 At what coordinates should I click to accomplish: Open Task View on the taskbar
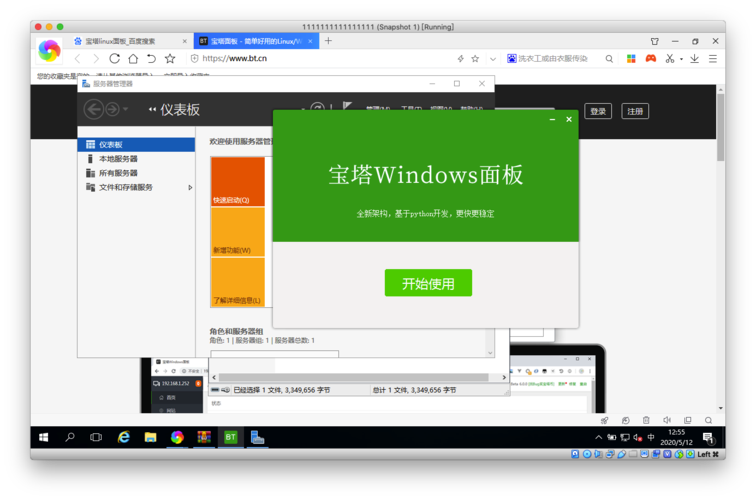[x=96, y=437]
